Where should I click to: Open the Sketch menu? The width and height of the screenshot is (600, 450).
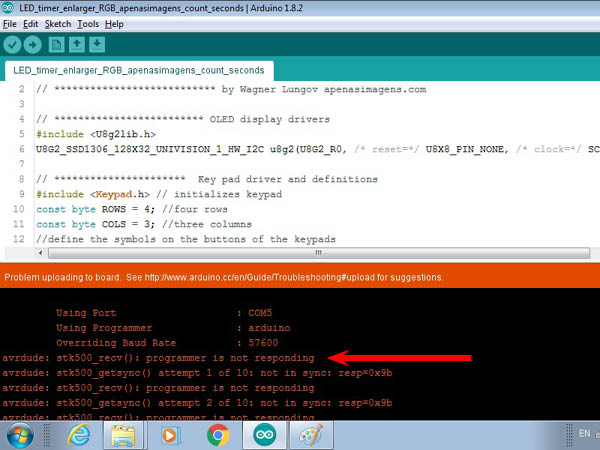pos(57,23)
